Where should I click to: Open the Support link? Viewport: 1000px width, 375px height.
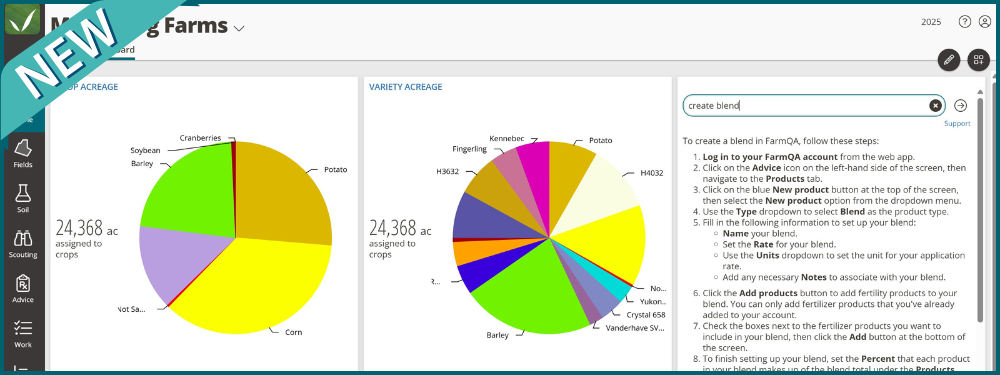coord(957,124)
